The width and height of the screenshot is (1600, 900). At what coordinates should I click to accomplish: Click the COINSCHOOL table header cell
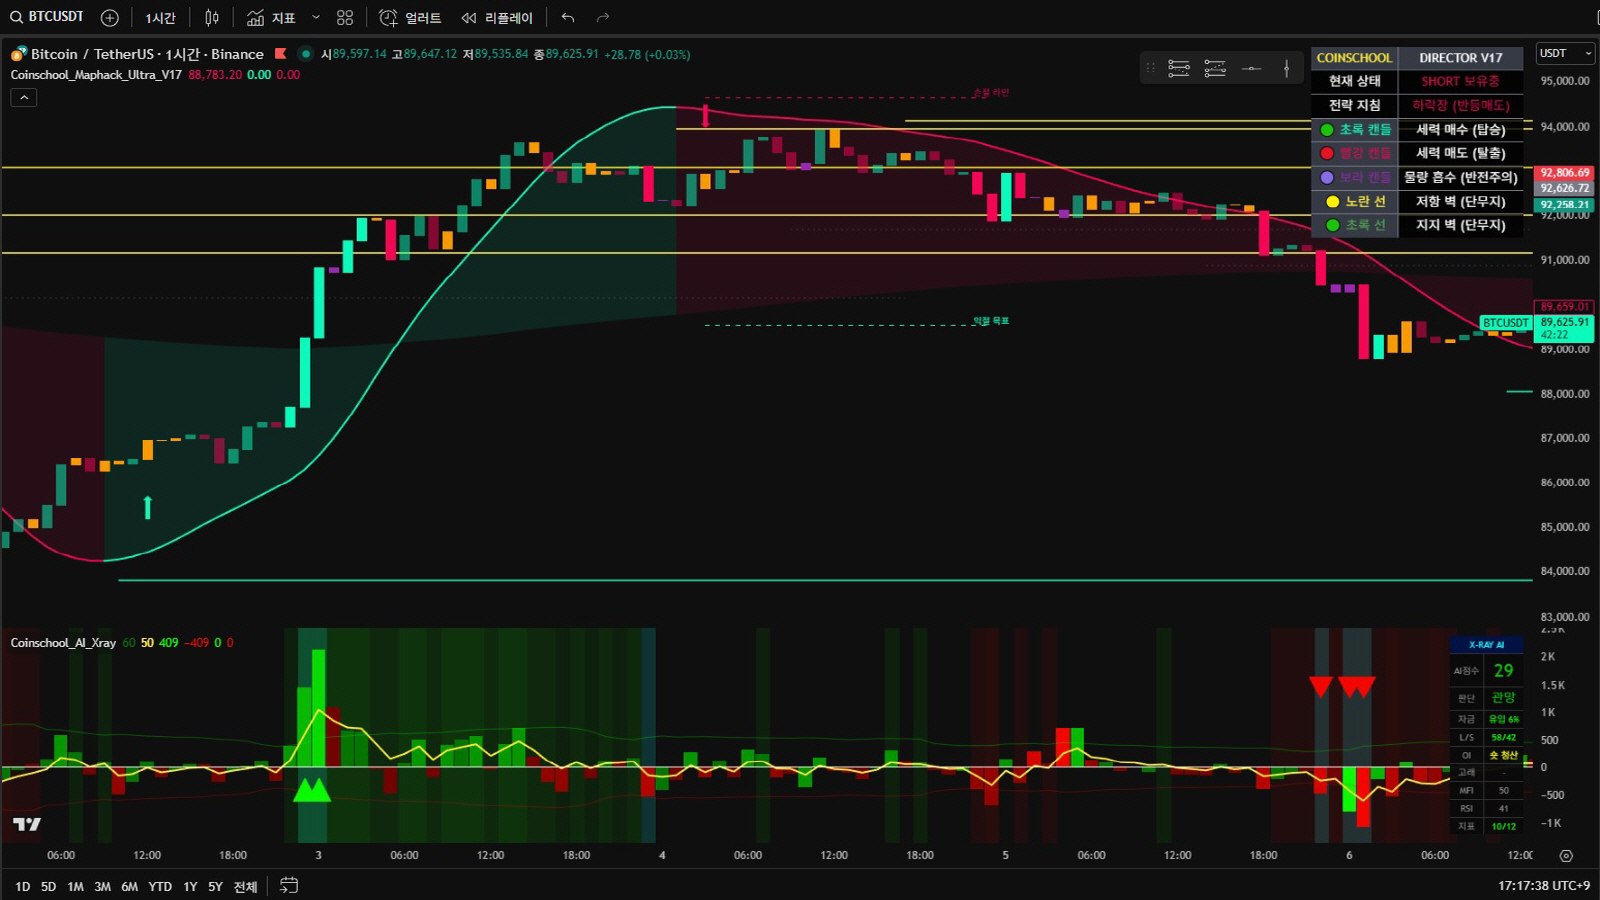1354,58
